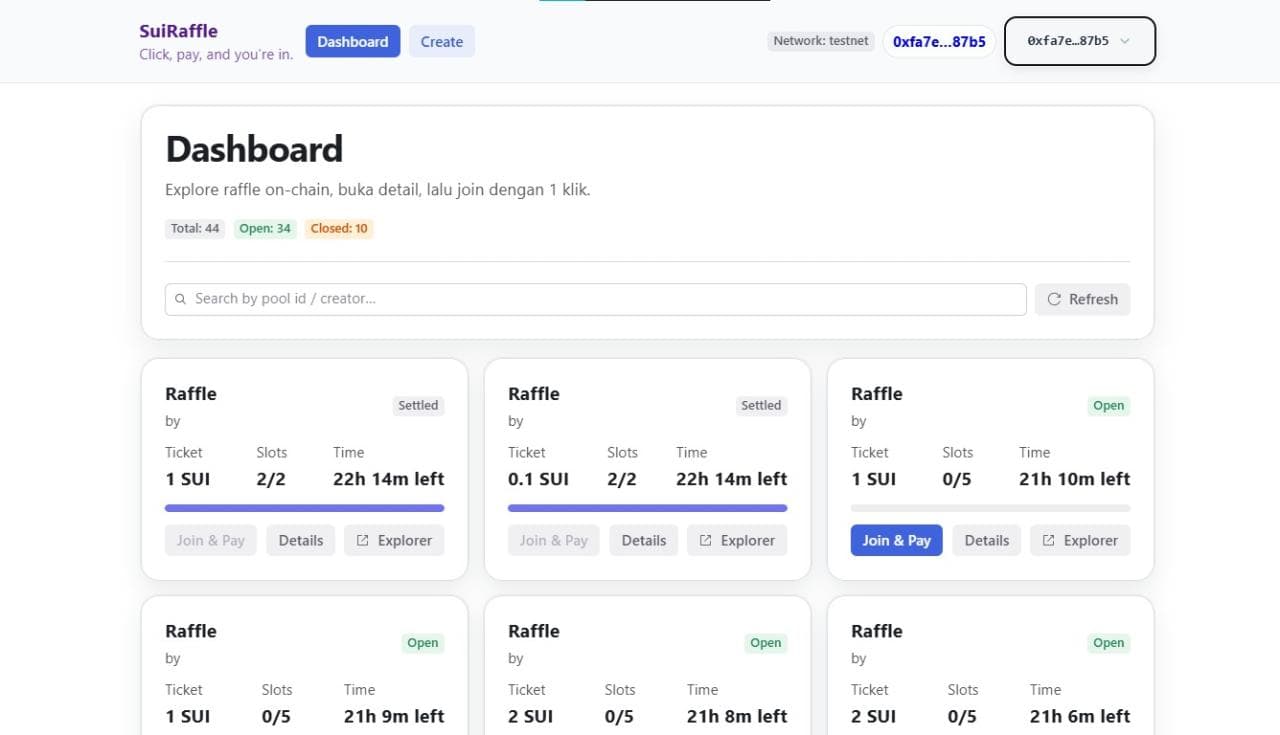Click the refresh arrow icon
This screenshot has width=1280, height=735.
(1054, 299)
